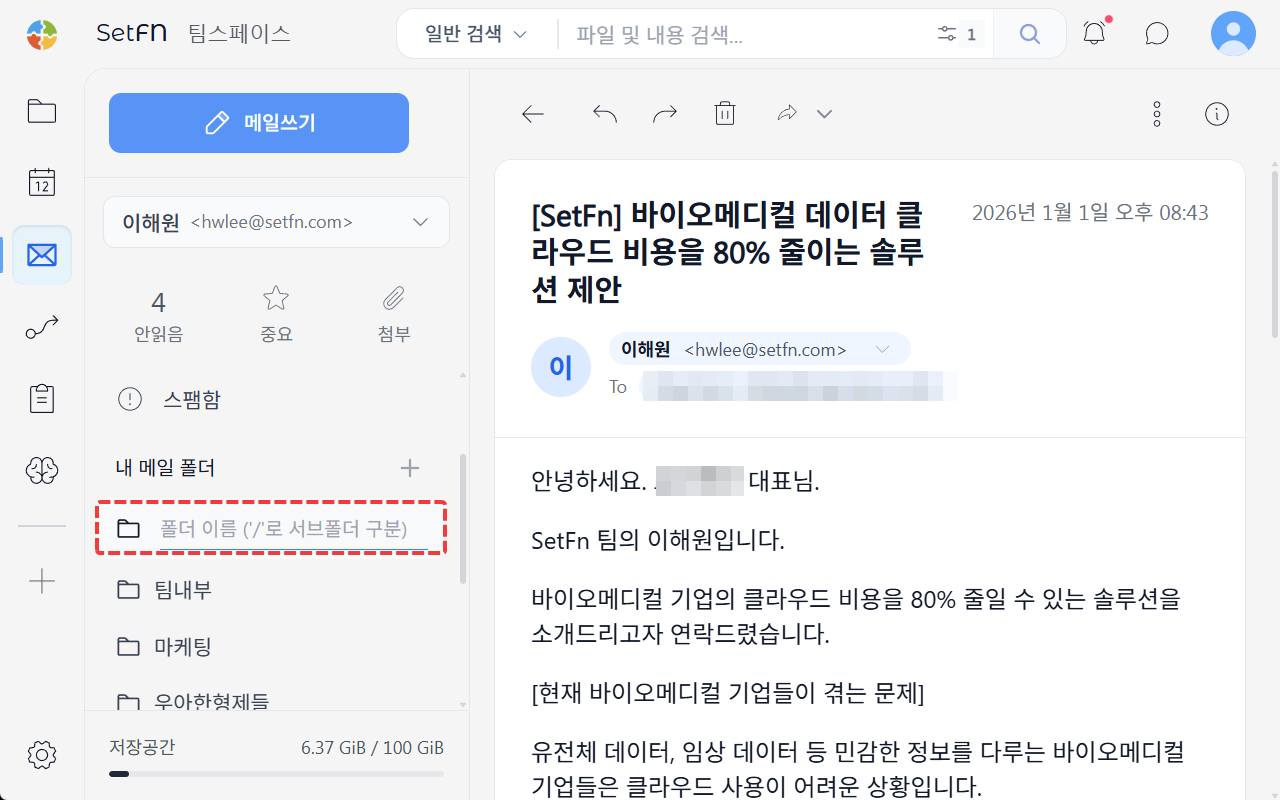Click the date '2026년 1월 1일 오후 08:43'
The height and width of the screenshot is (800, 1280).
[x=1090, y=213]
